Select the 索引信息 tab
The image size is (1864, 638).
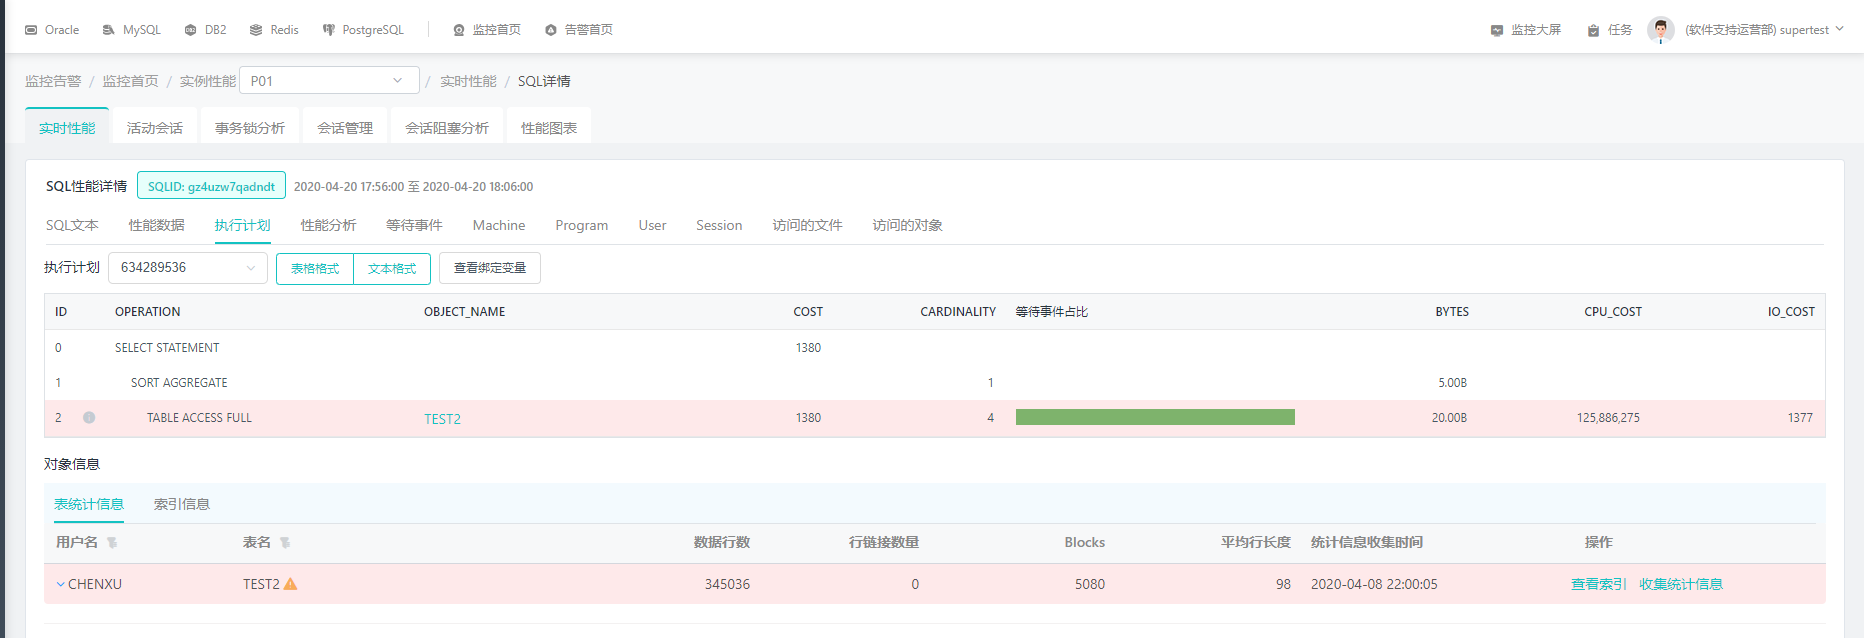coord(181,504)
